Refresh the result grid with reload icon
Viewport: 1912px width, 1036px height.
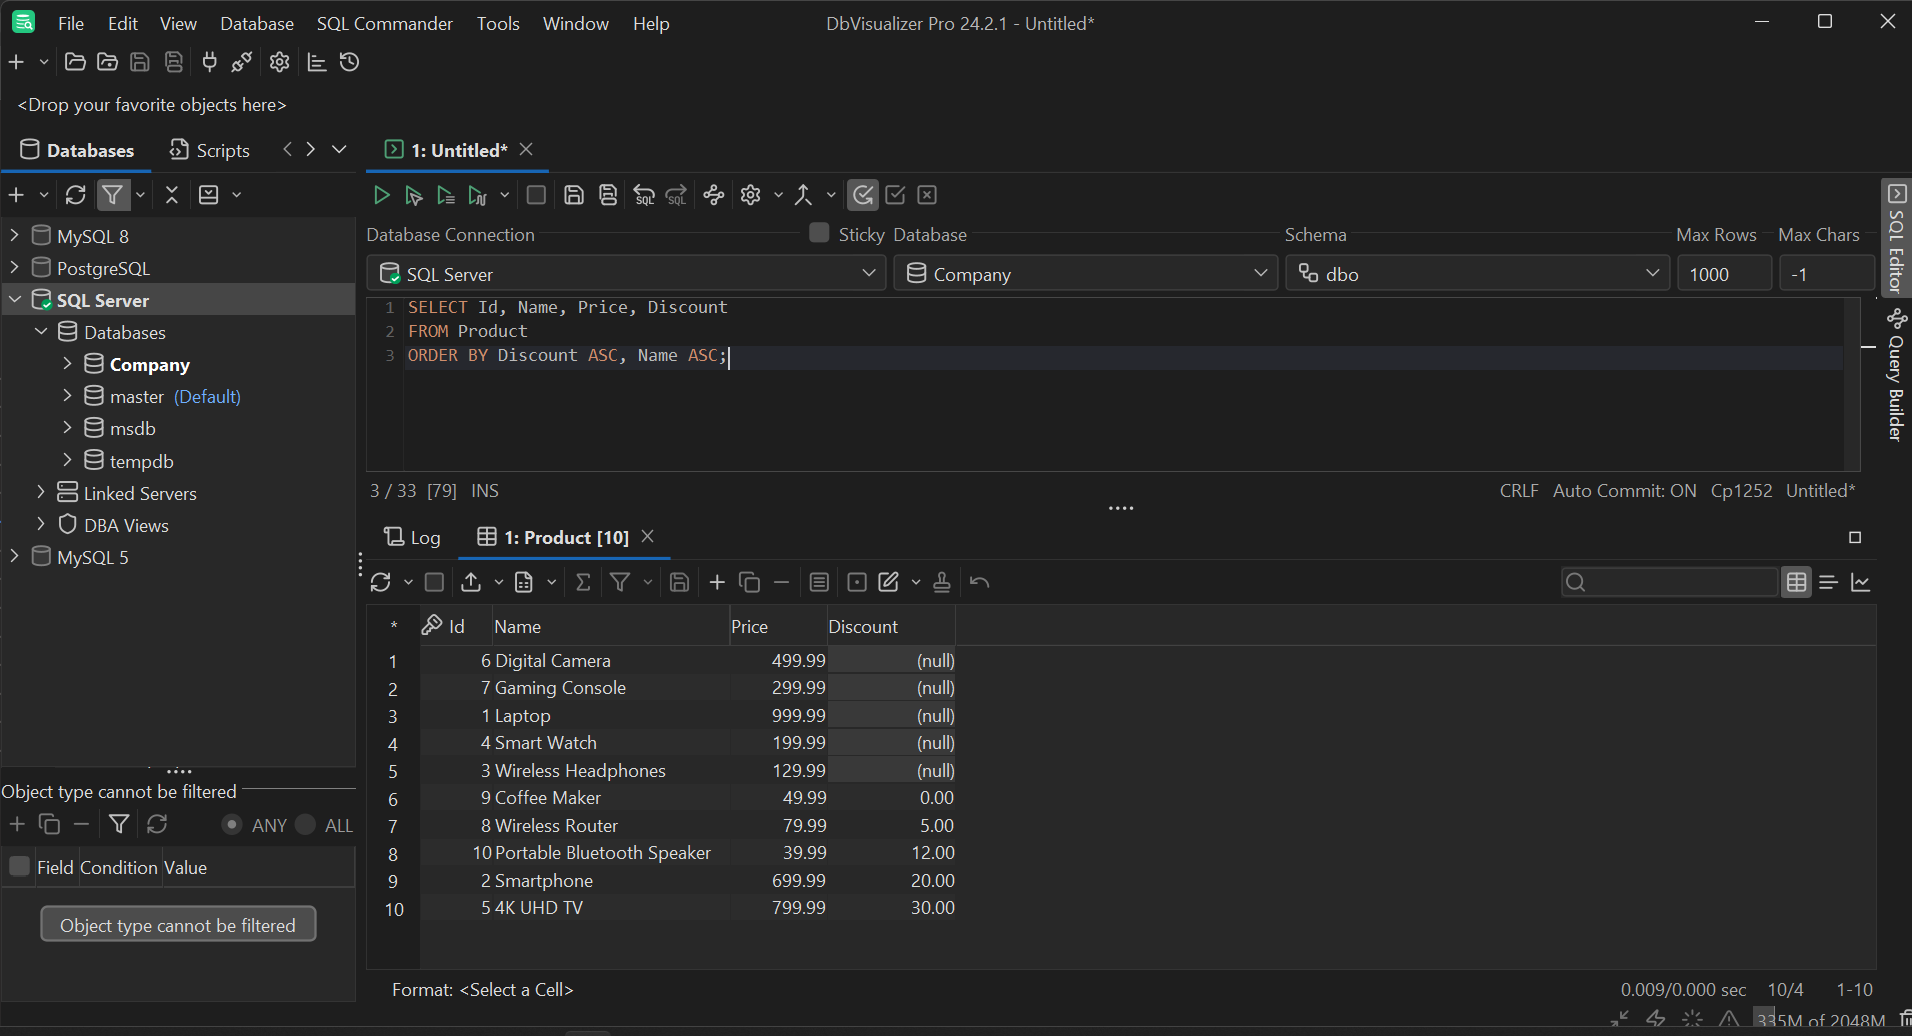tap(379, 582)
